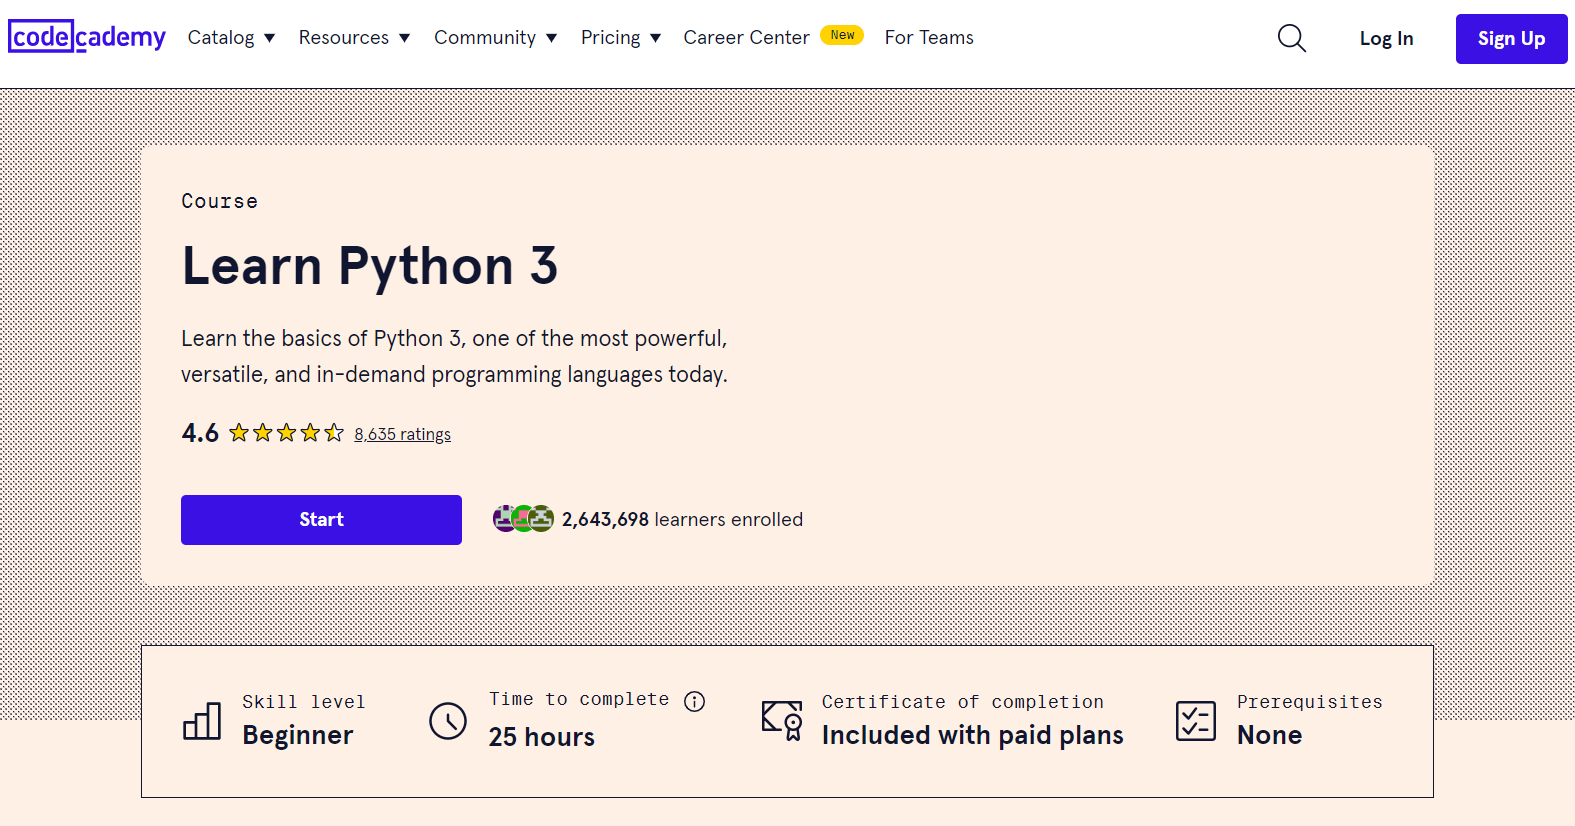Click the New badge on Career Center
This screenshot has width=1575, height=826.
point(842,35)
